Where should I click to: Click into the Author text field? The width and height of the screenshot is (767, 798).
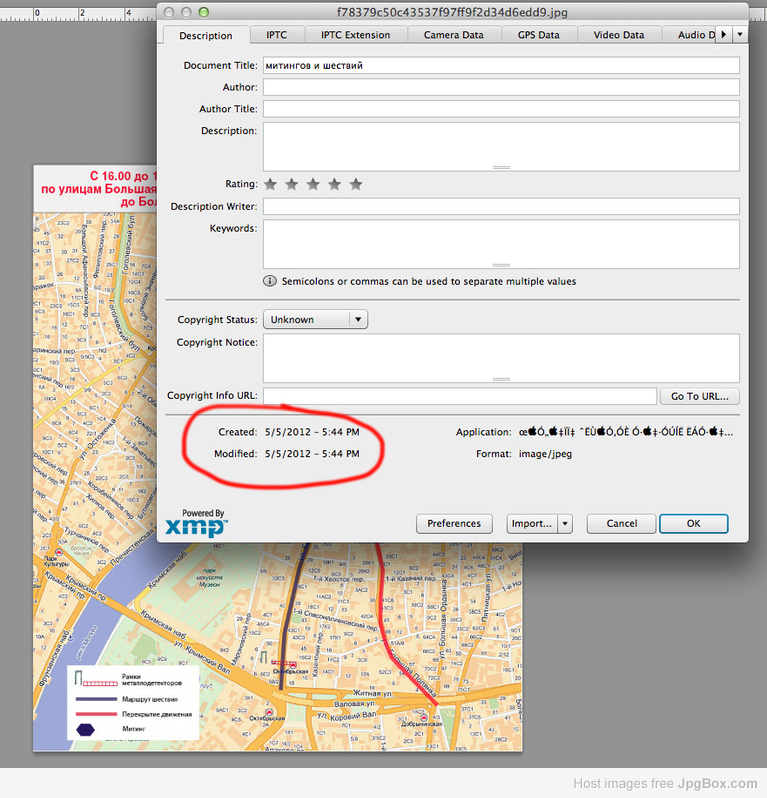click(500, 88)
